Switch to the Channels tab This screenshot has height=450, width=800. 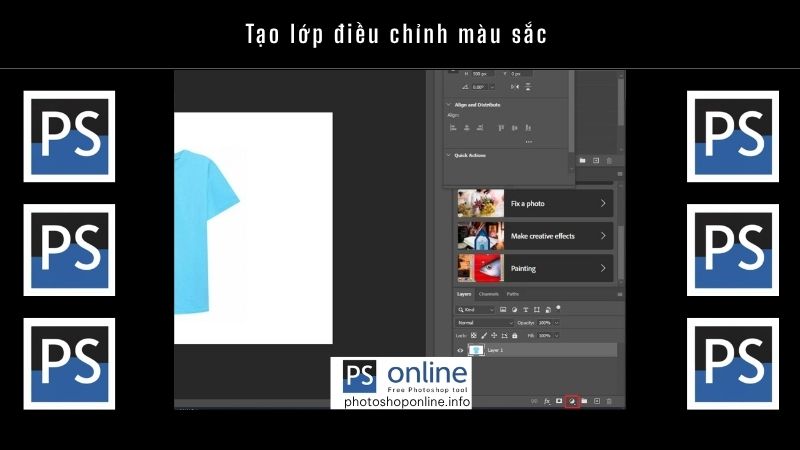tap(488, 294)
